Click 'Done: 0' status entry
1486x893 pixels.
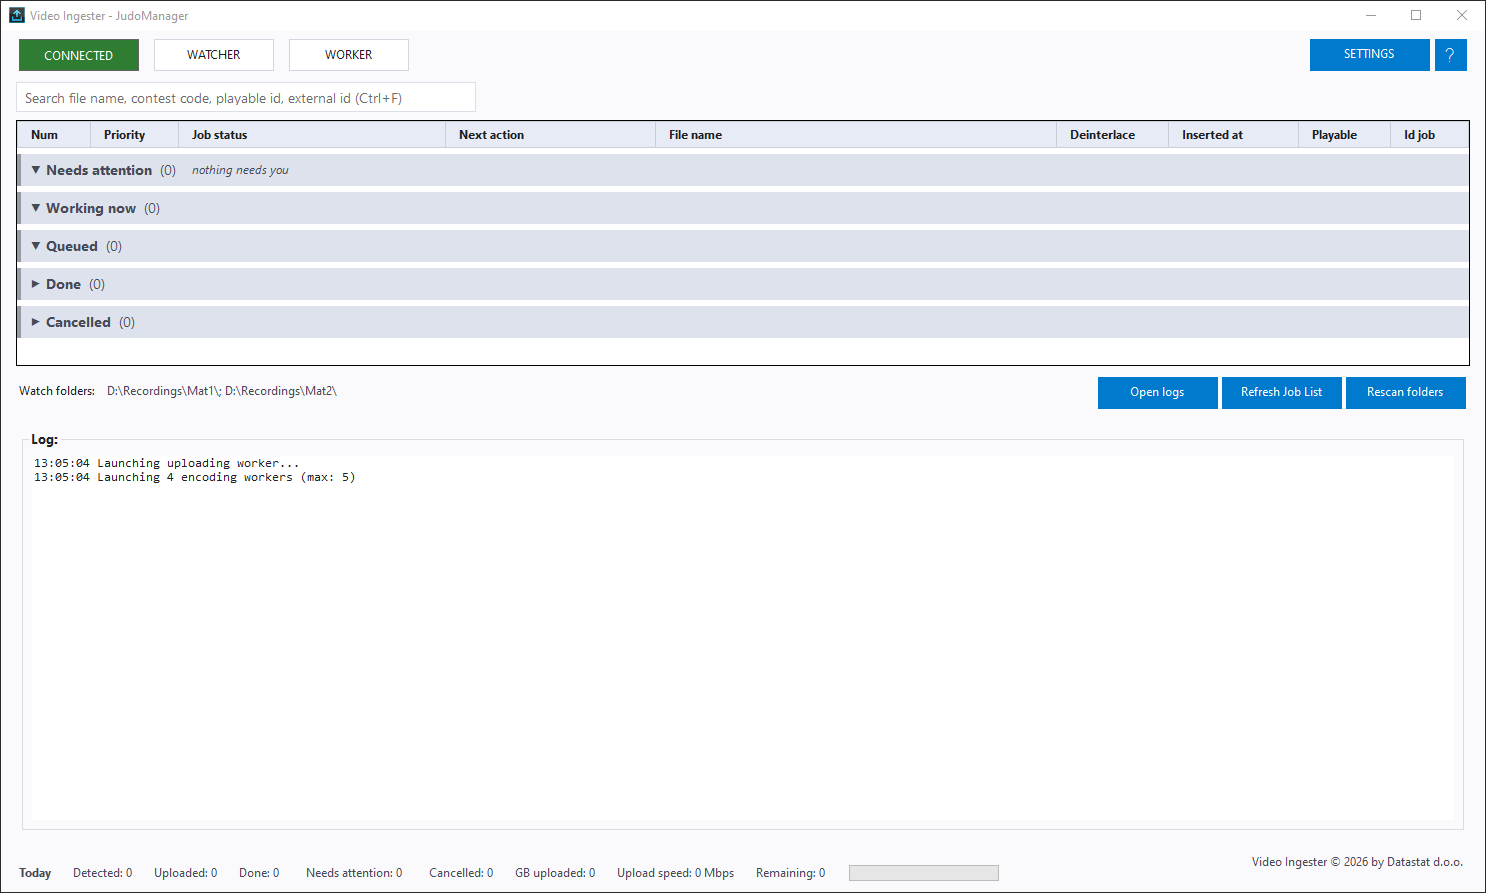tap(259, 873)
